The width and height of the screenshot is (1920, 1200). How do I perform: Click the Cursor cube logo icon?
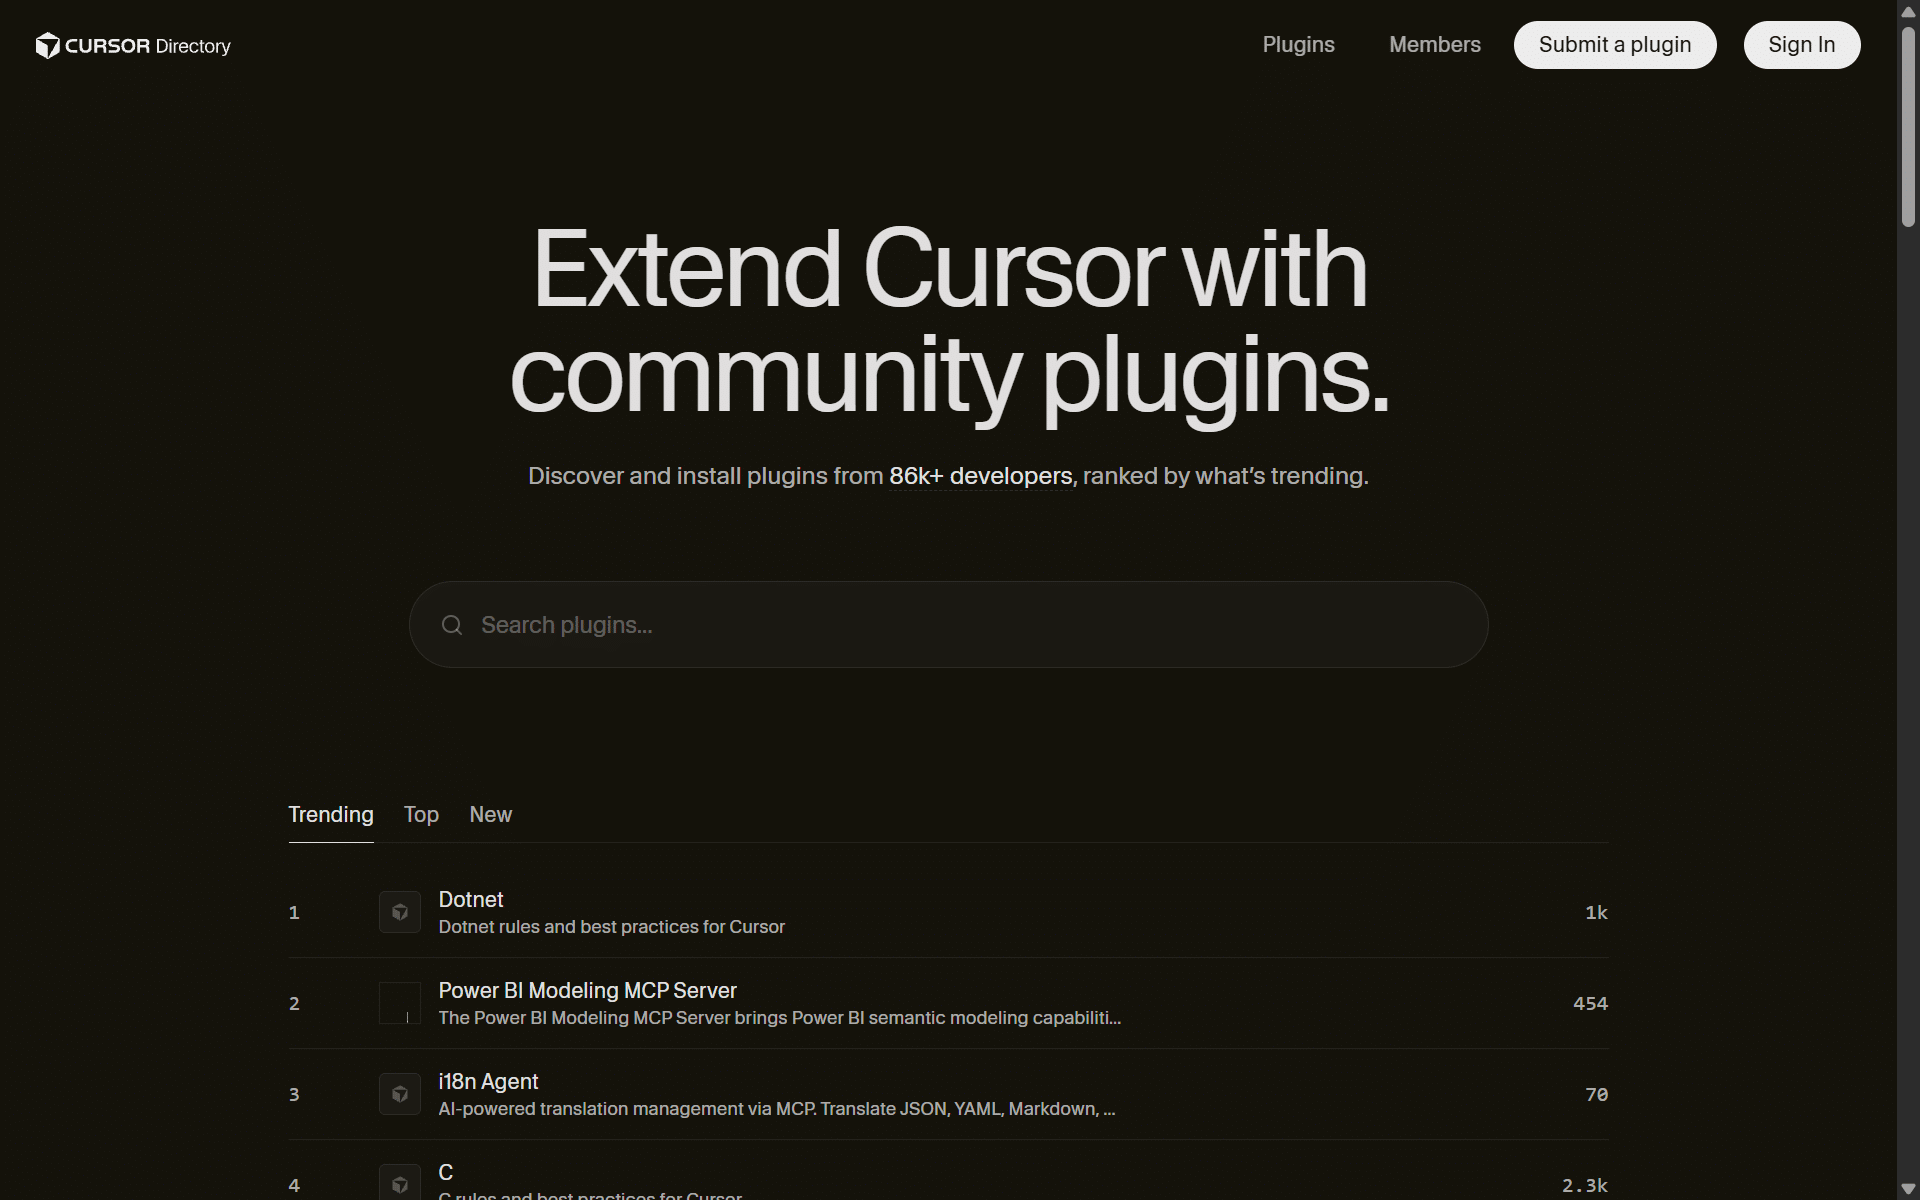(47, 46)
